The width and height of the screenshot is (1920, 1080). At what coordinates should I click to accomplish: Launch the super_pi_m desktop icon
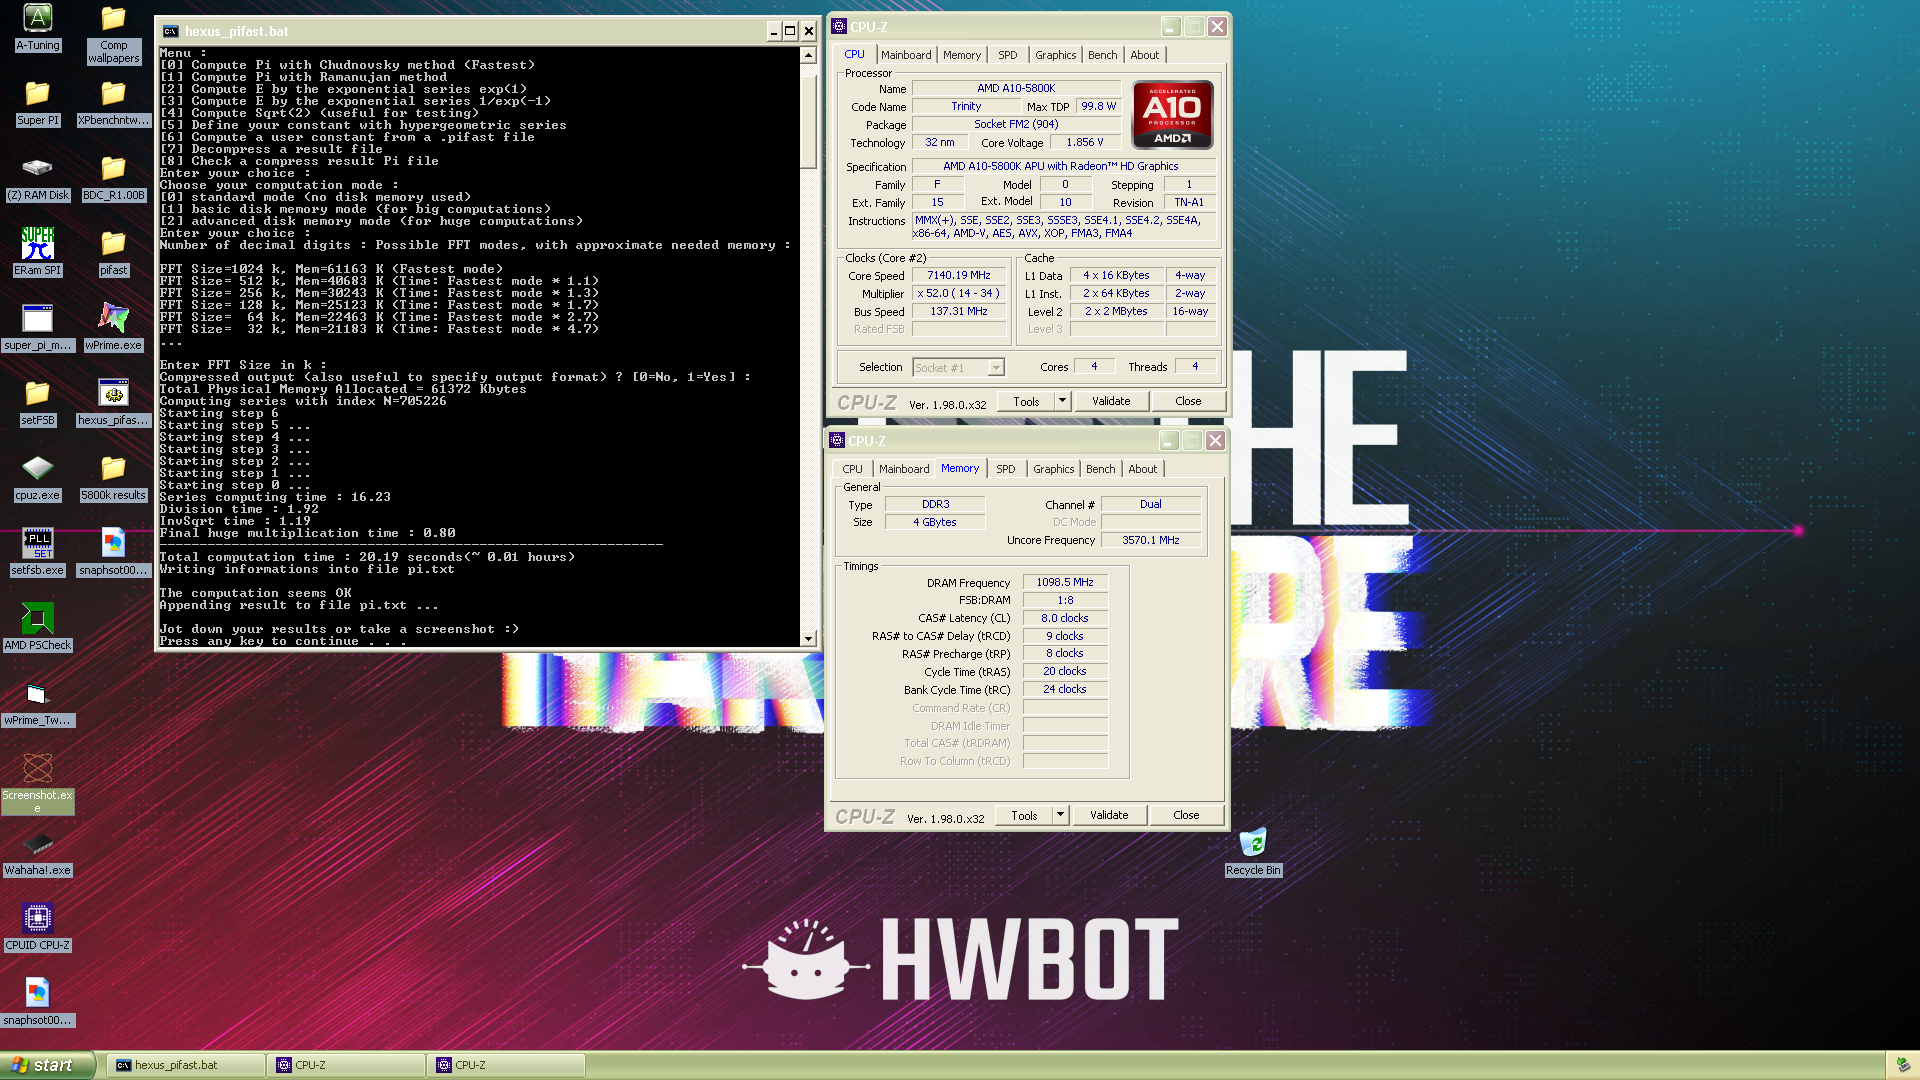pyautogui.click(x=38, y=328)
